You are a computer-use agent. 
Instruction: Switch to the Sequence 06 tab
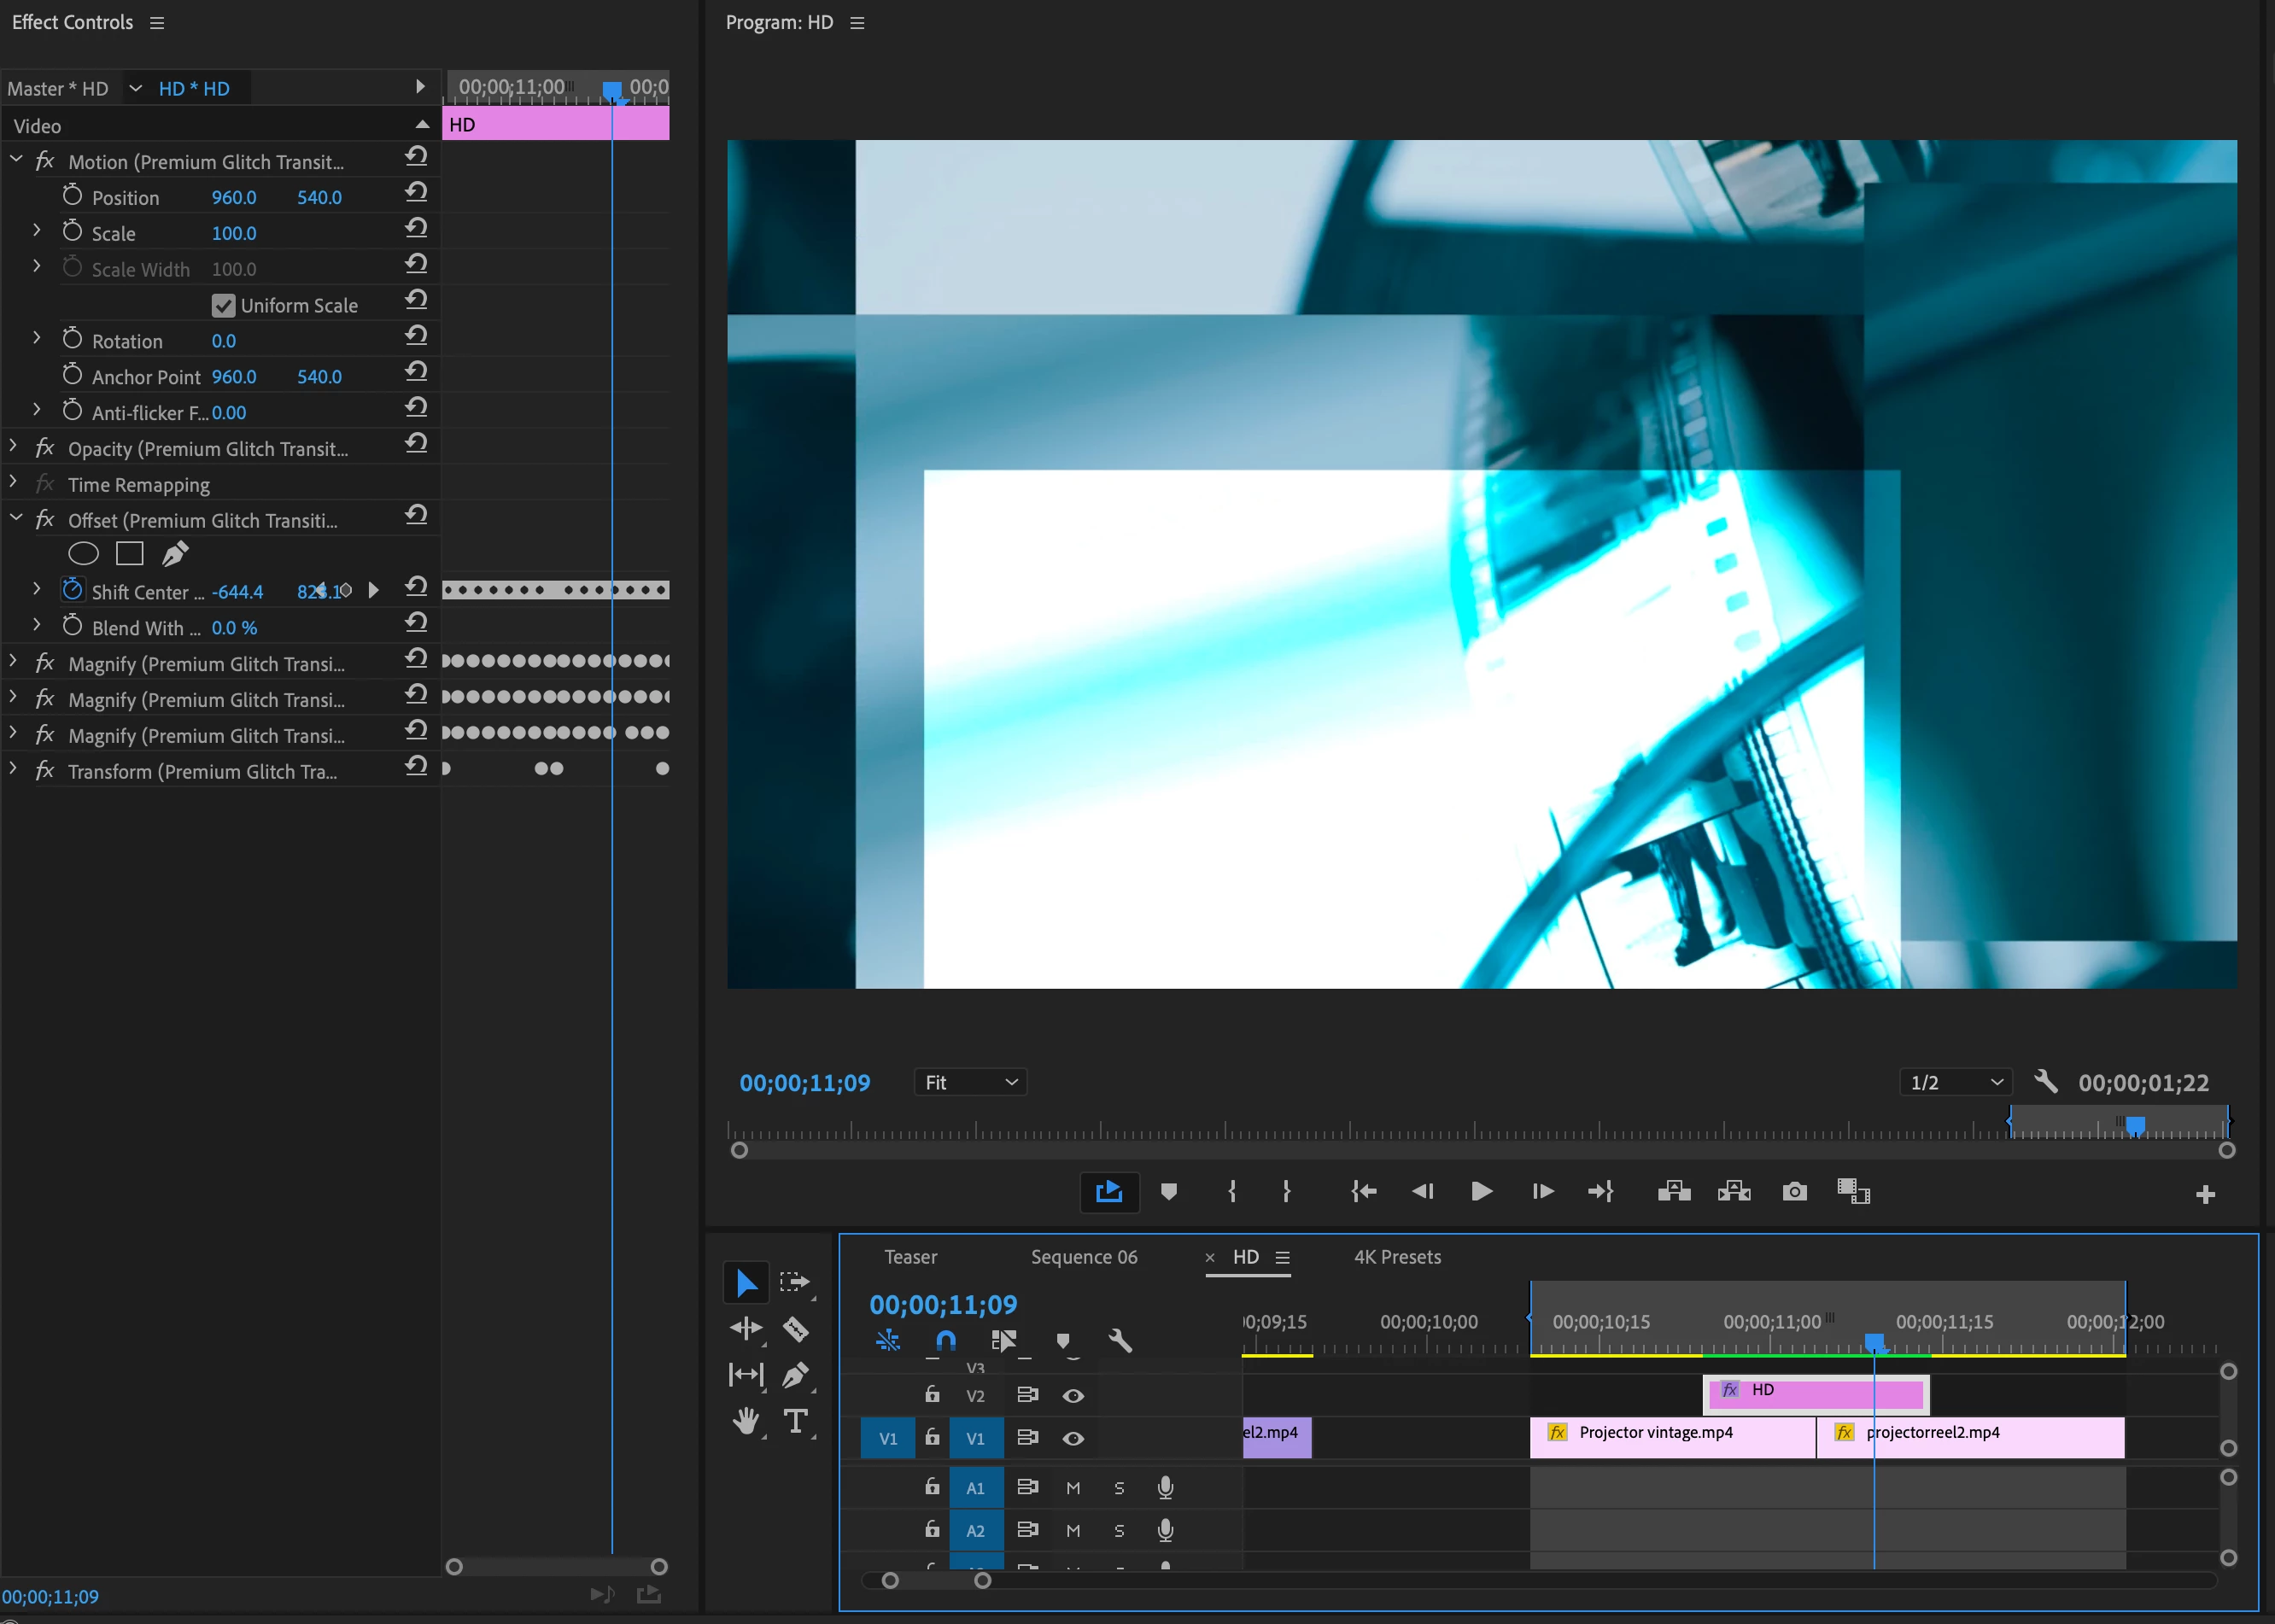pos(1084,1257)
